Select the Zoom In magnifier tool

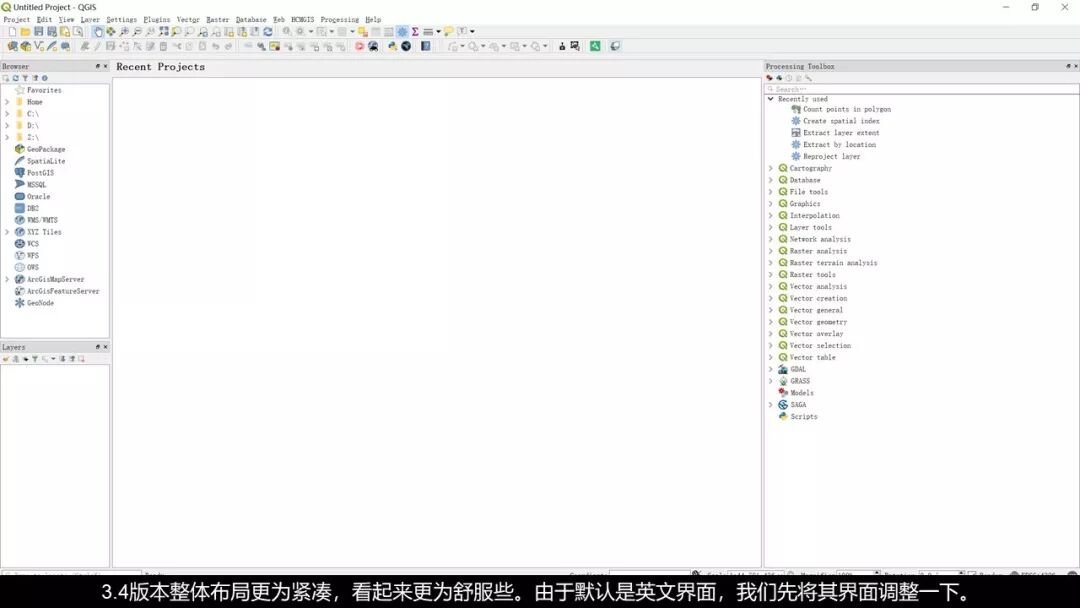[124, 32]
